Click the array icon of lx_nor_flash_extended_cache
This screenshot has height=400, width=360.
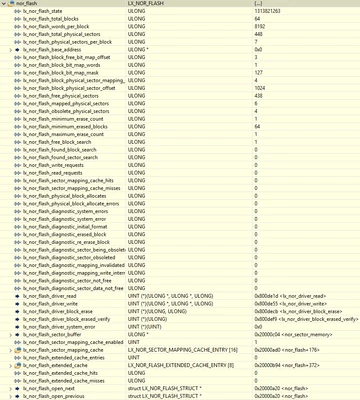17,365
